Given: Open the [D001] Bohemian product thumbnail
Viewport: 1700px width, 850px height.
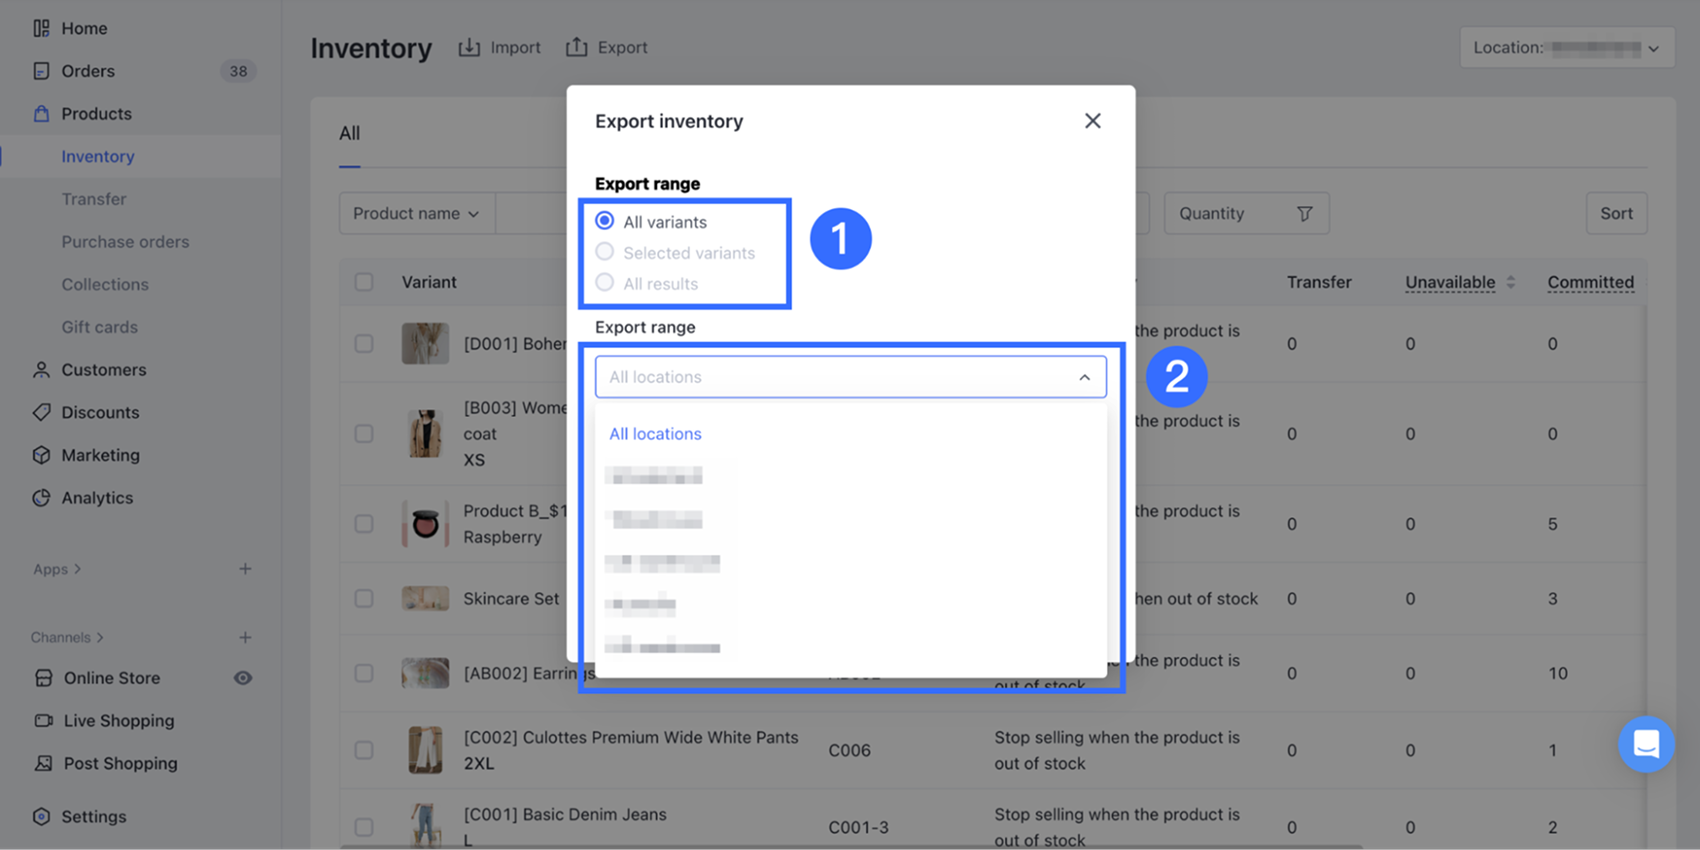Looking at the screenshot, I should (425, 343).
